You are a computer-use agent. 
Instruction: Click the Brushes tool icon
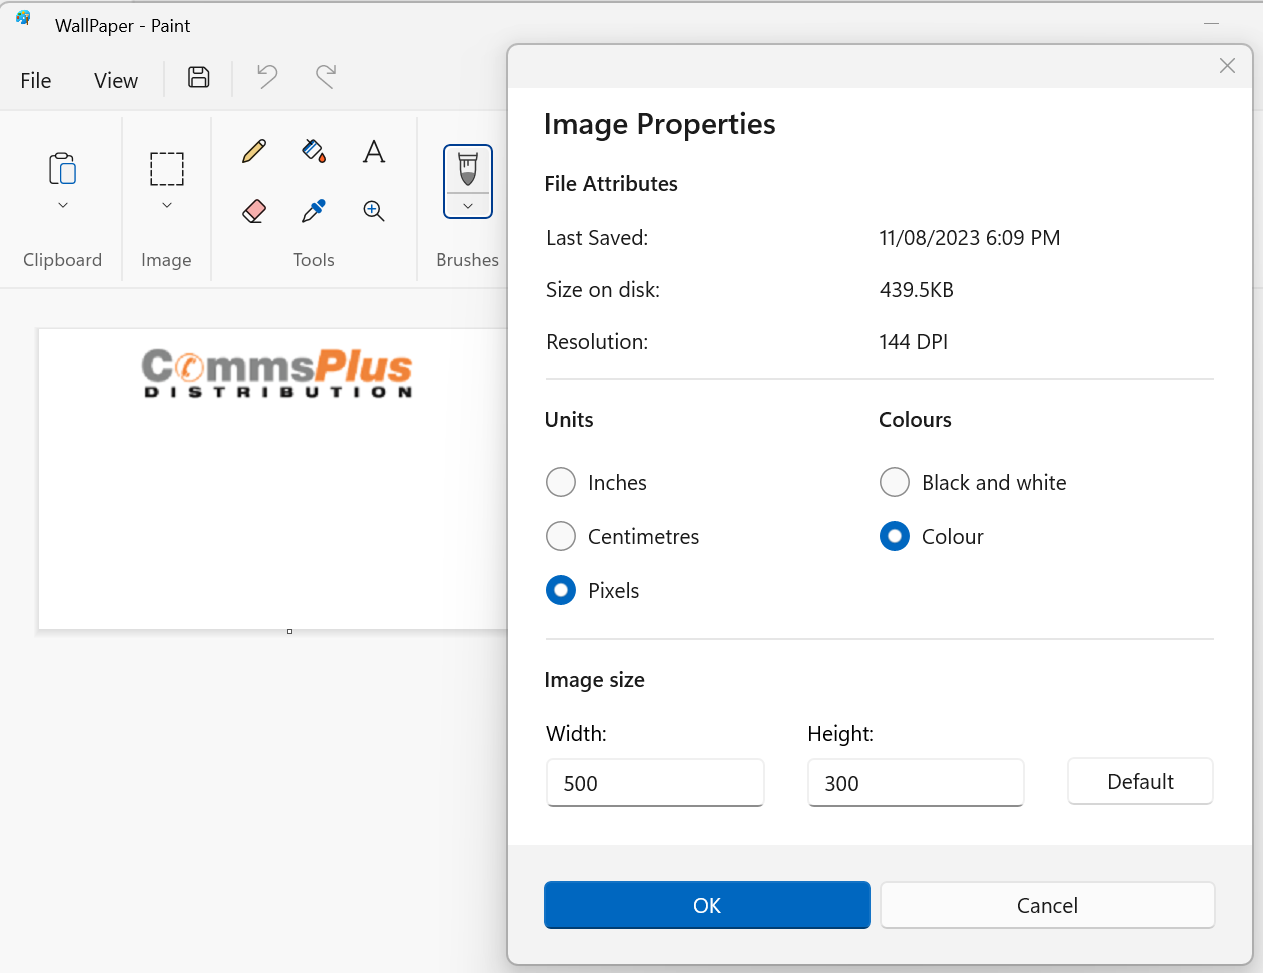click(x=468, y=169)
